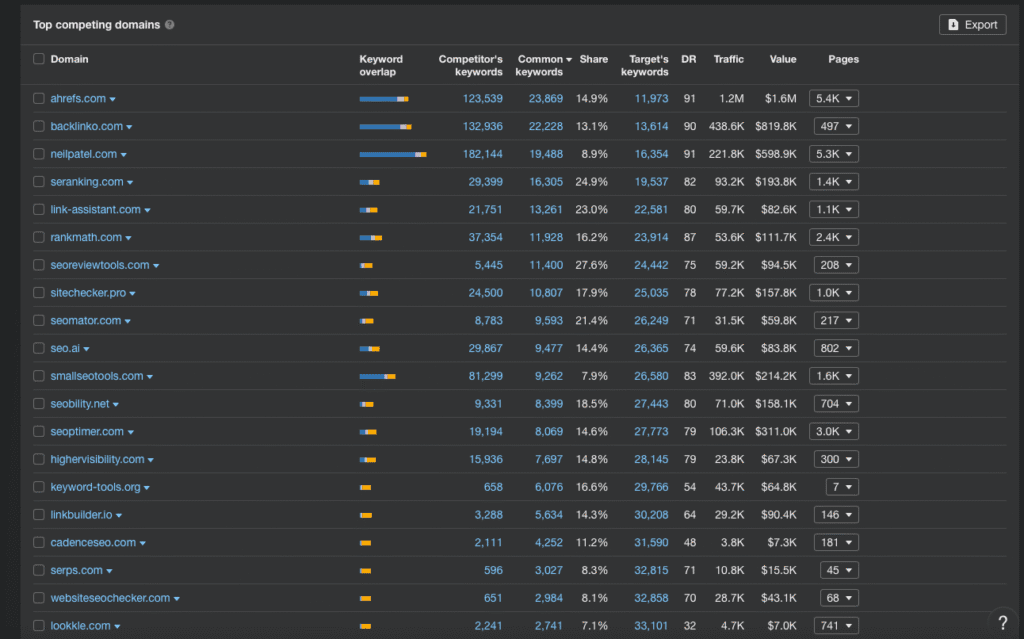Open the Pages dropdown showing 5.4K

835,99
